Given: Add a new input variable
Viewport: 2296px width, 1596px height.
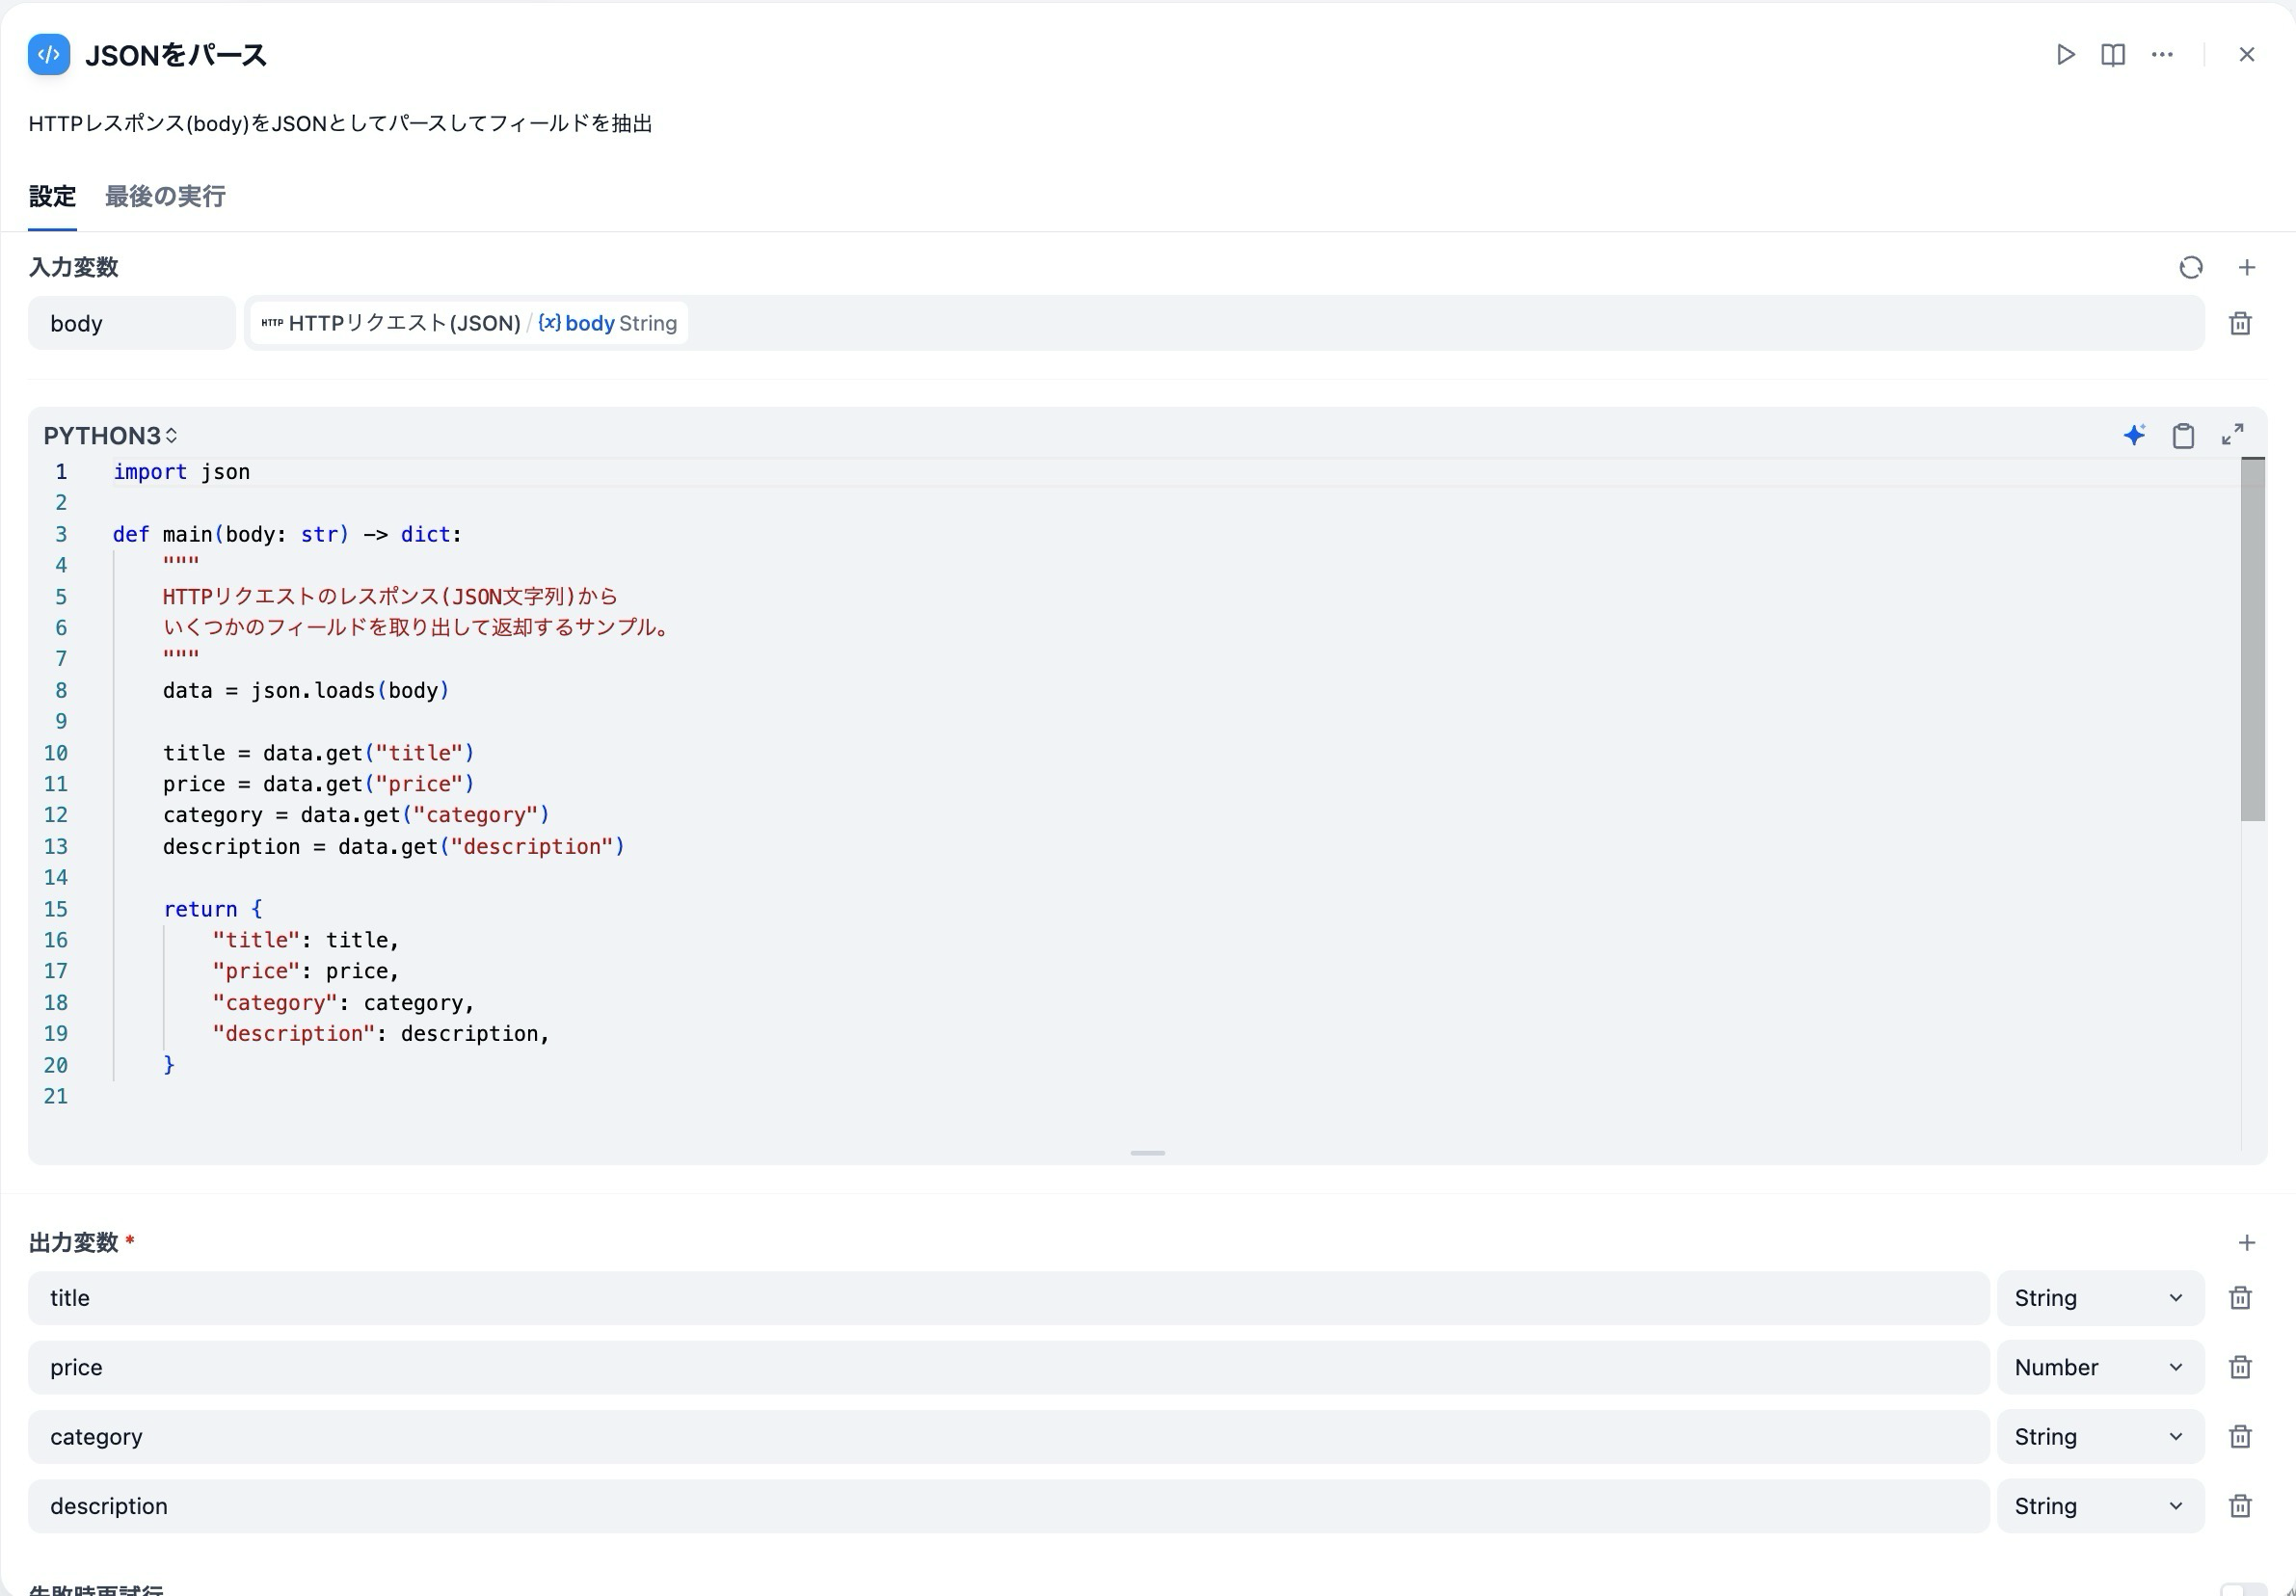Looking at the screenshot, I should [2247, 267].
